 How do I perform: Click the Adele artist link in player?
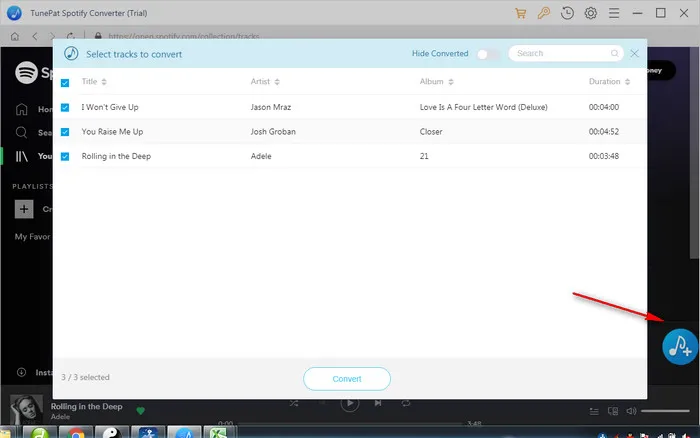[x=60, y=417]
